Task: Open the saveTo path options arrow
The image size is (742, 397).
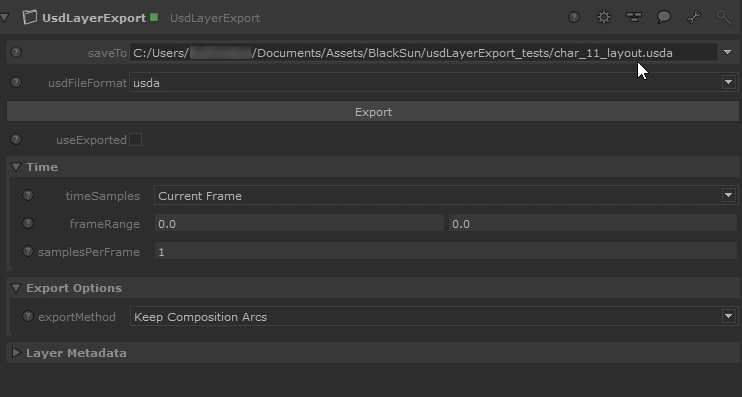Action: [728, 52]
